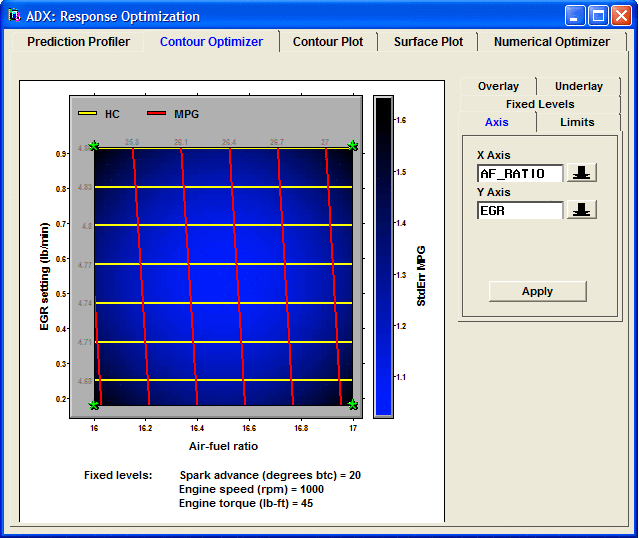Maximize the Response Optimization window
639x538 pixels.
click(x=598, y=16)
